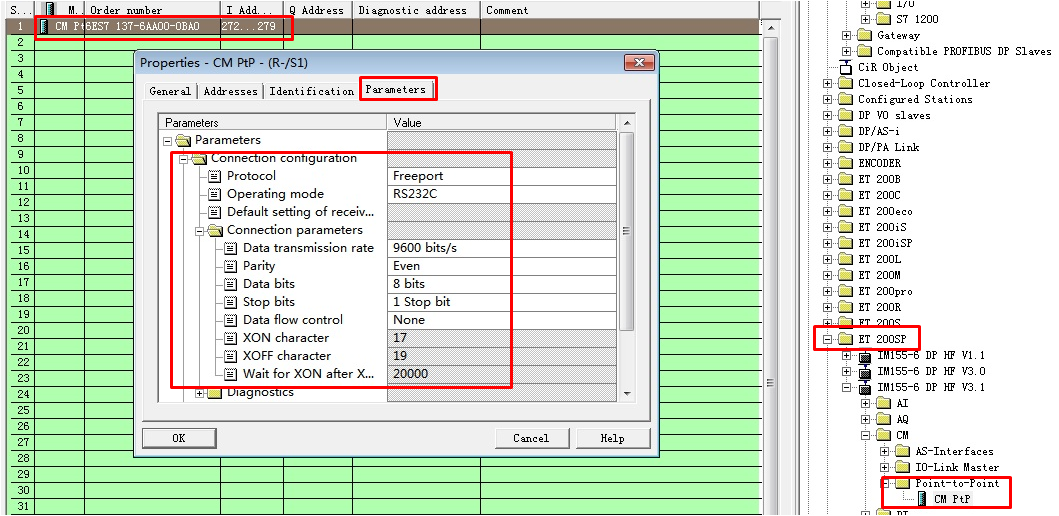Open Help for CM PtP properties
Viewport: 1059px width, 516px height.
coord(613,438)
